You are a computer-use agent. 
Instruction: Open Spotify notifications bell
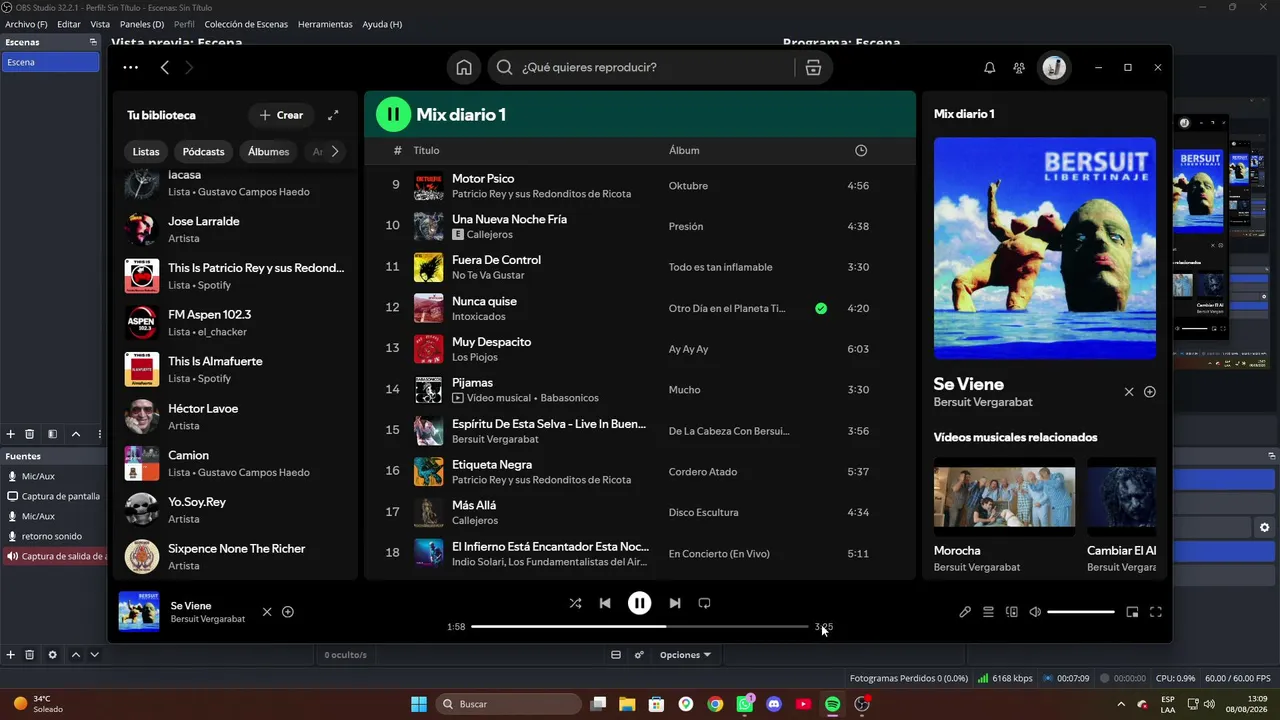click(x=990, y=67)
